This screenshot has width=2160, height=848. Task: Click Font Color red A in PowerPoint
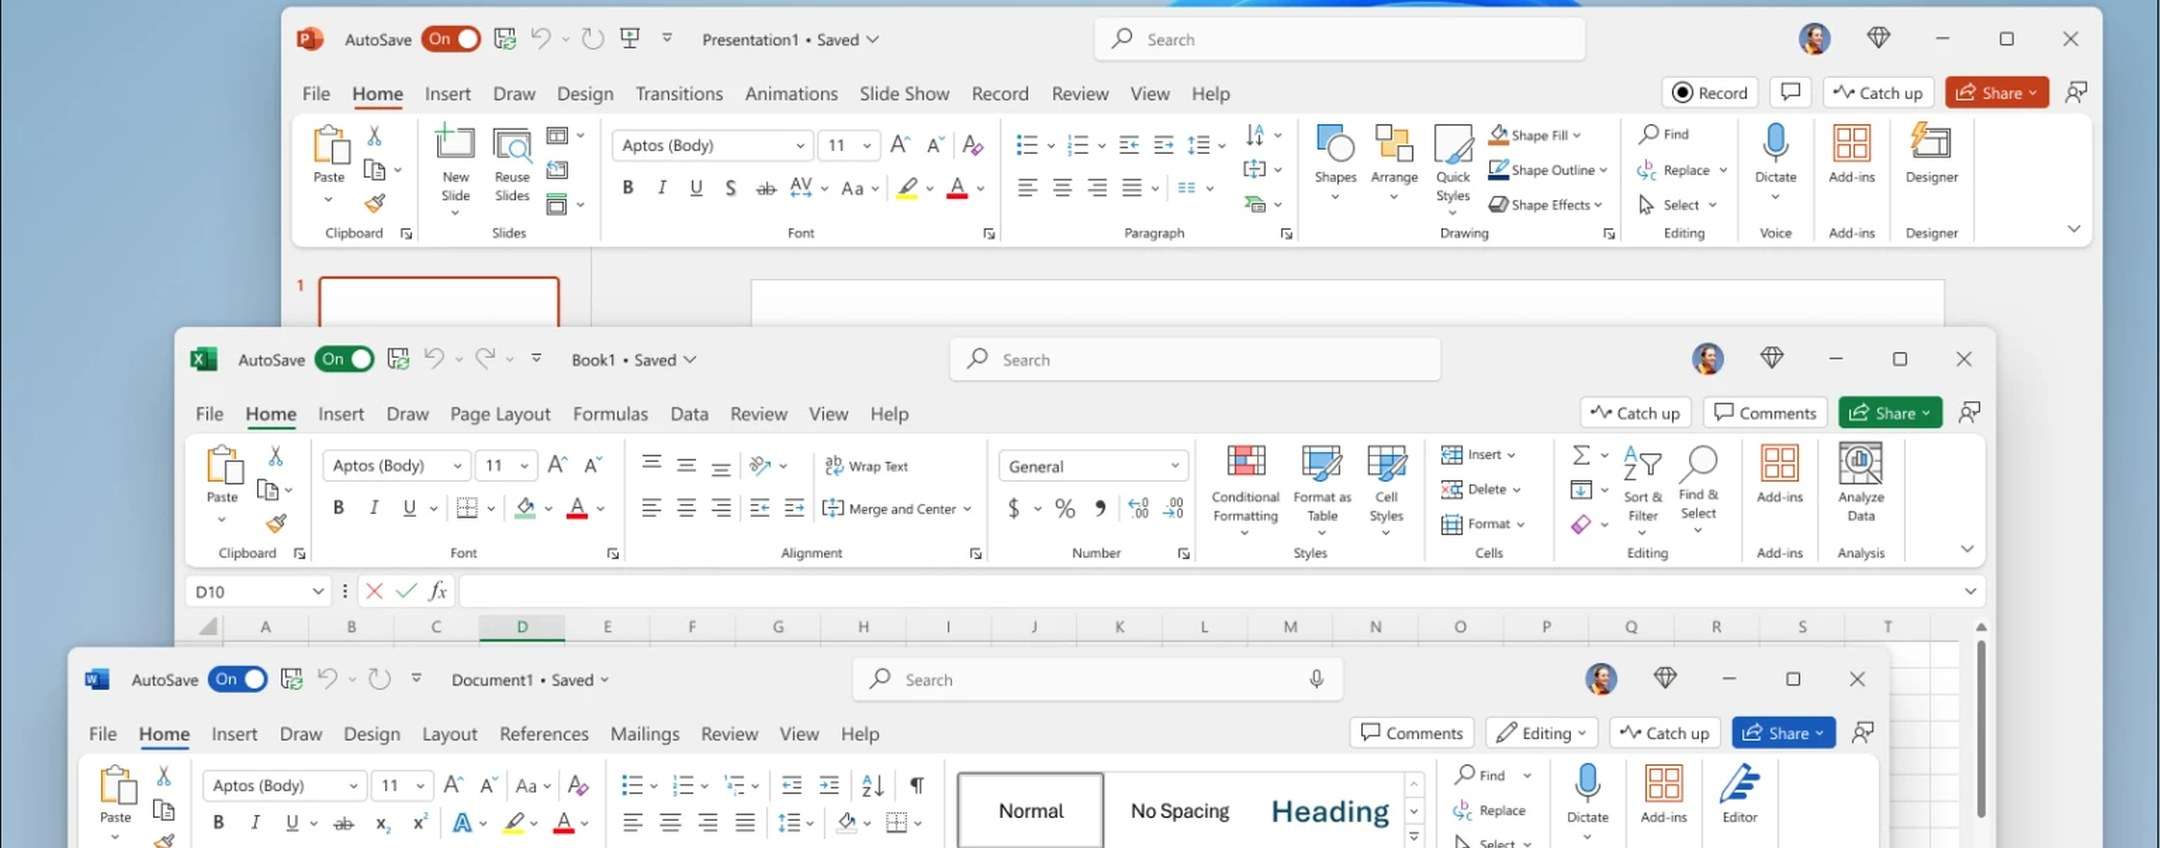point(957,188)
